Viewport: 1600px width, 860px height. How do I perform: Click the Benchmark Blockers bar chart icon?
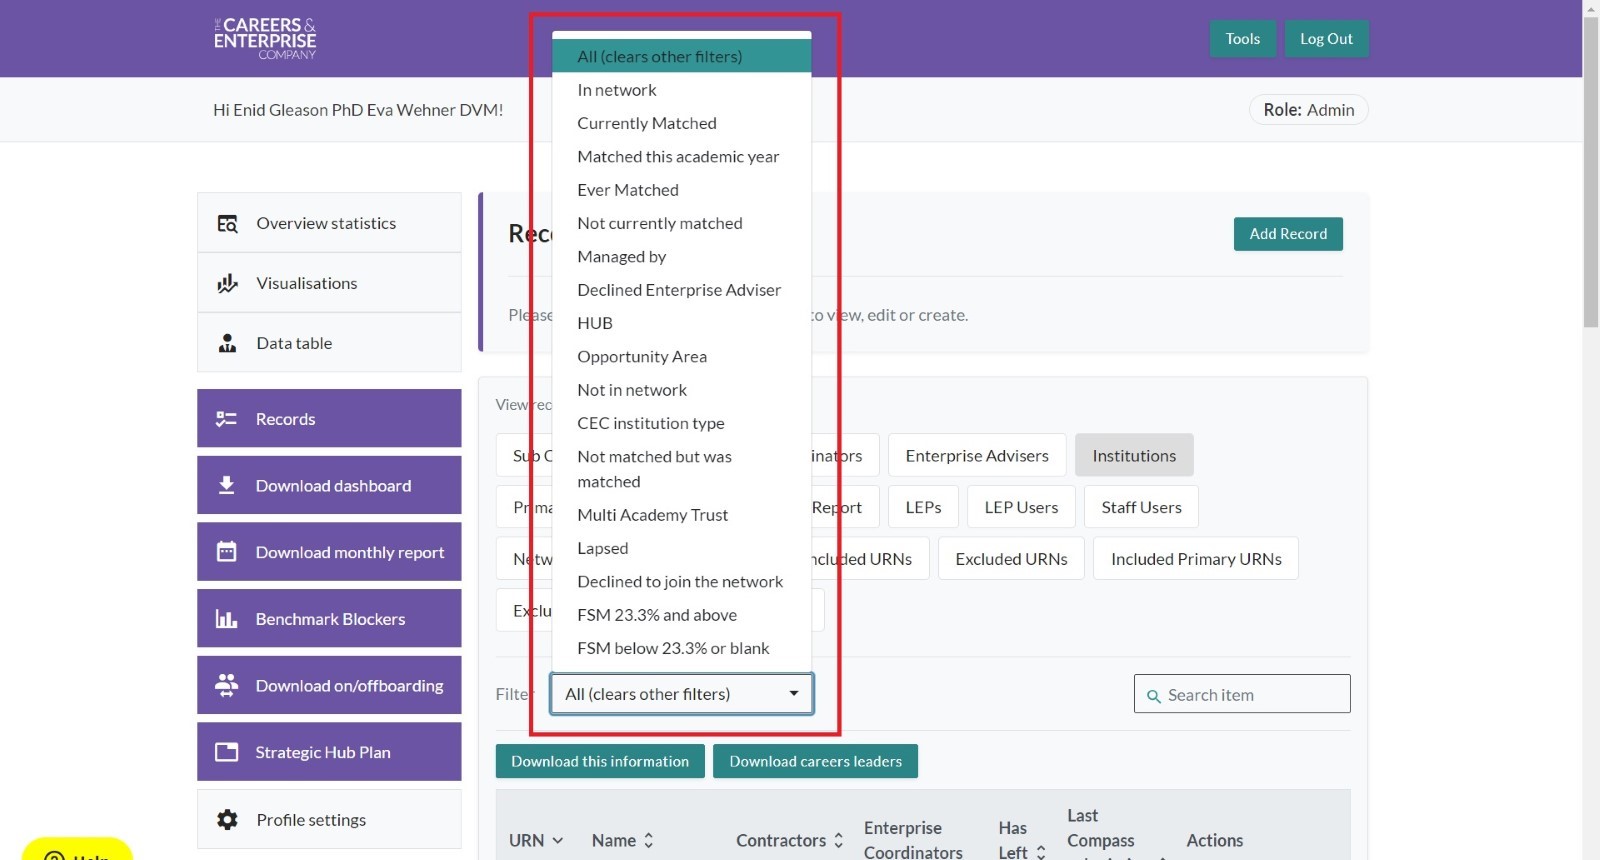227,619
